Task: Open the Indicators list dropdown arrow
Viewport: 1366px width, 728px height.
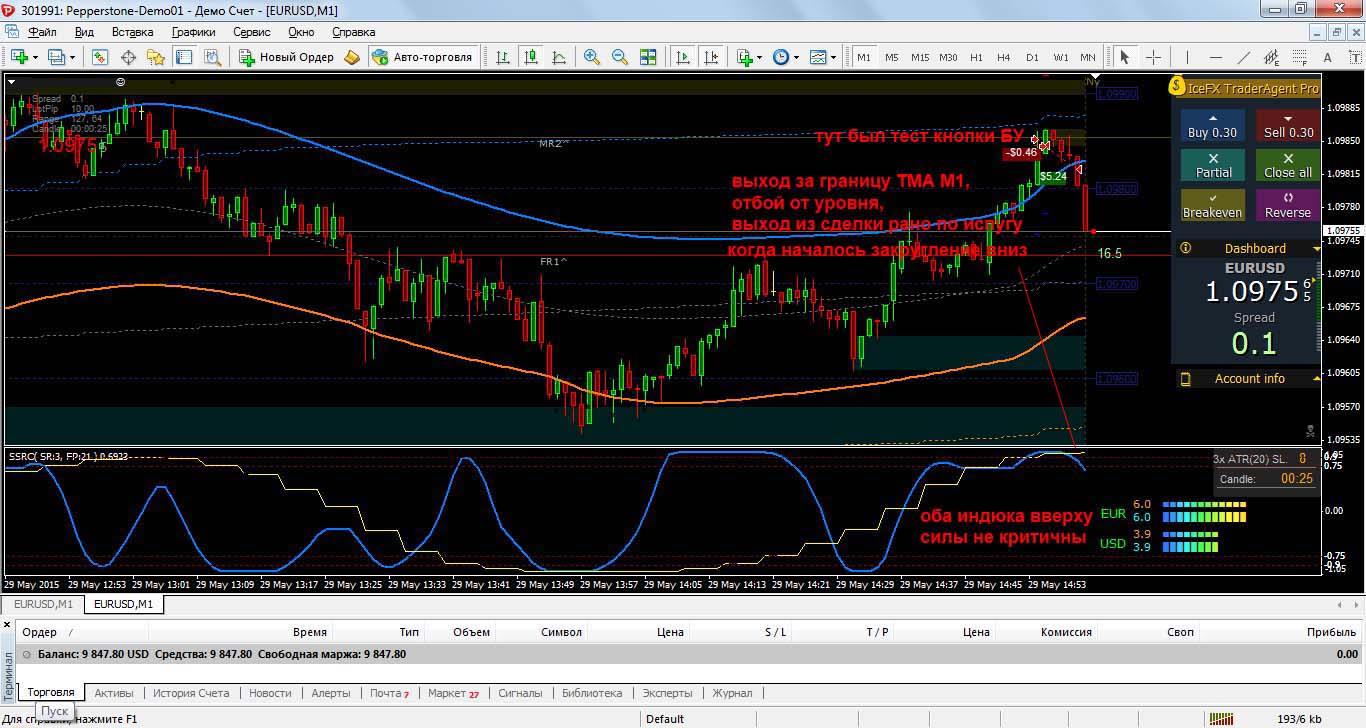Action: [x=758, y=57]
